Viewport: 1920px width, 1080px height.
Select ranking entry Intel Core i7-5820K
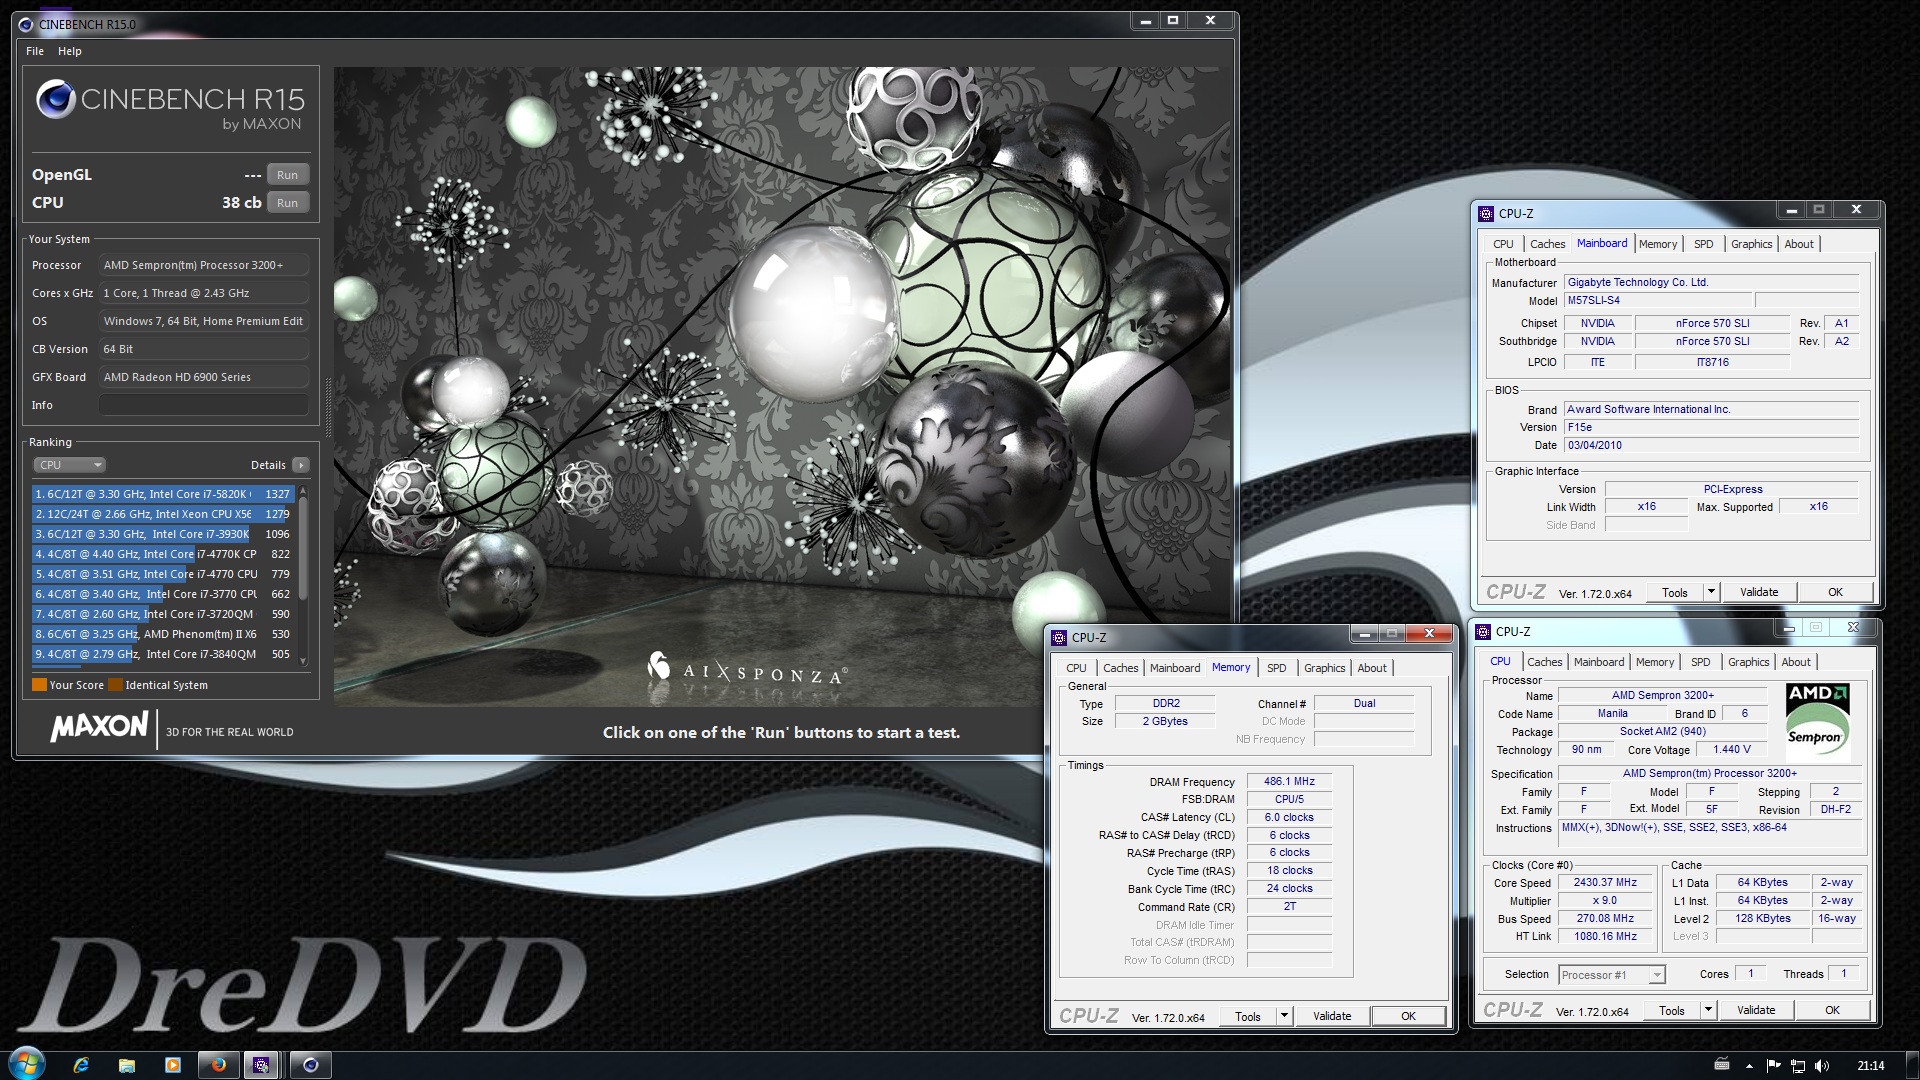[162, 494]
